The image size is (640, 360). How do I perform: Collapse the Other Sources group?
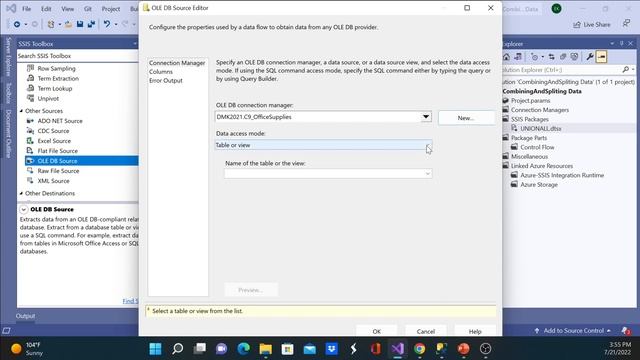point(21,111)
